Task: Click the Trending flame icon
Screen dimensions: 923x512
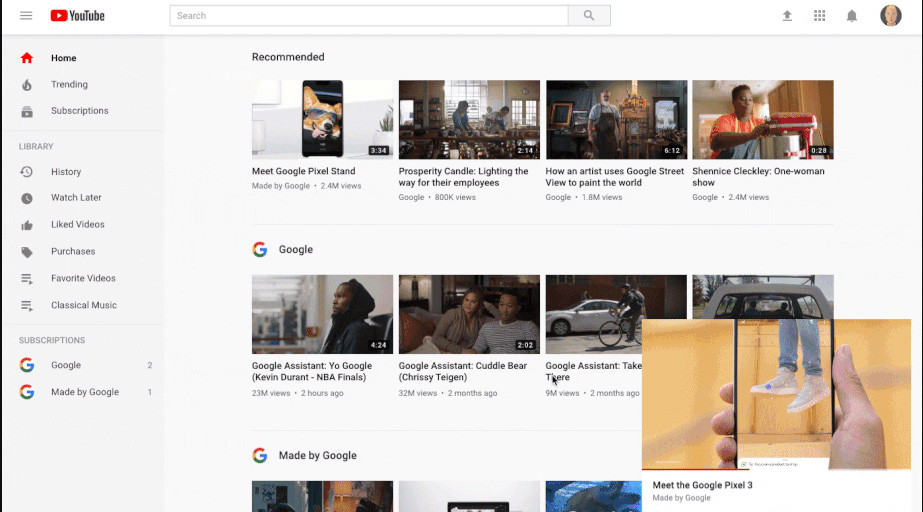Action: click(26, 85)
